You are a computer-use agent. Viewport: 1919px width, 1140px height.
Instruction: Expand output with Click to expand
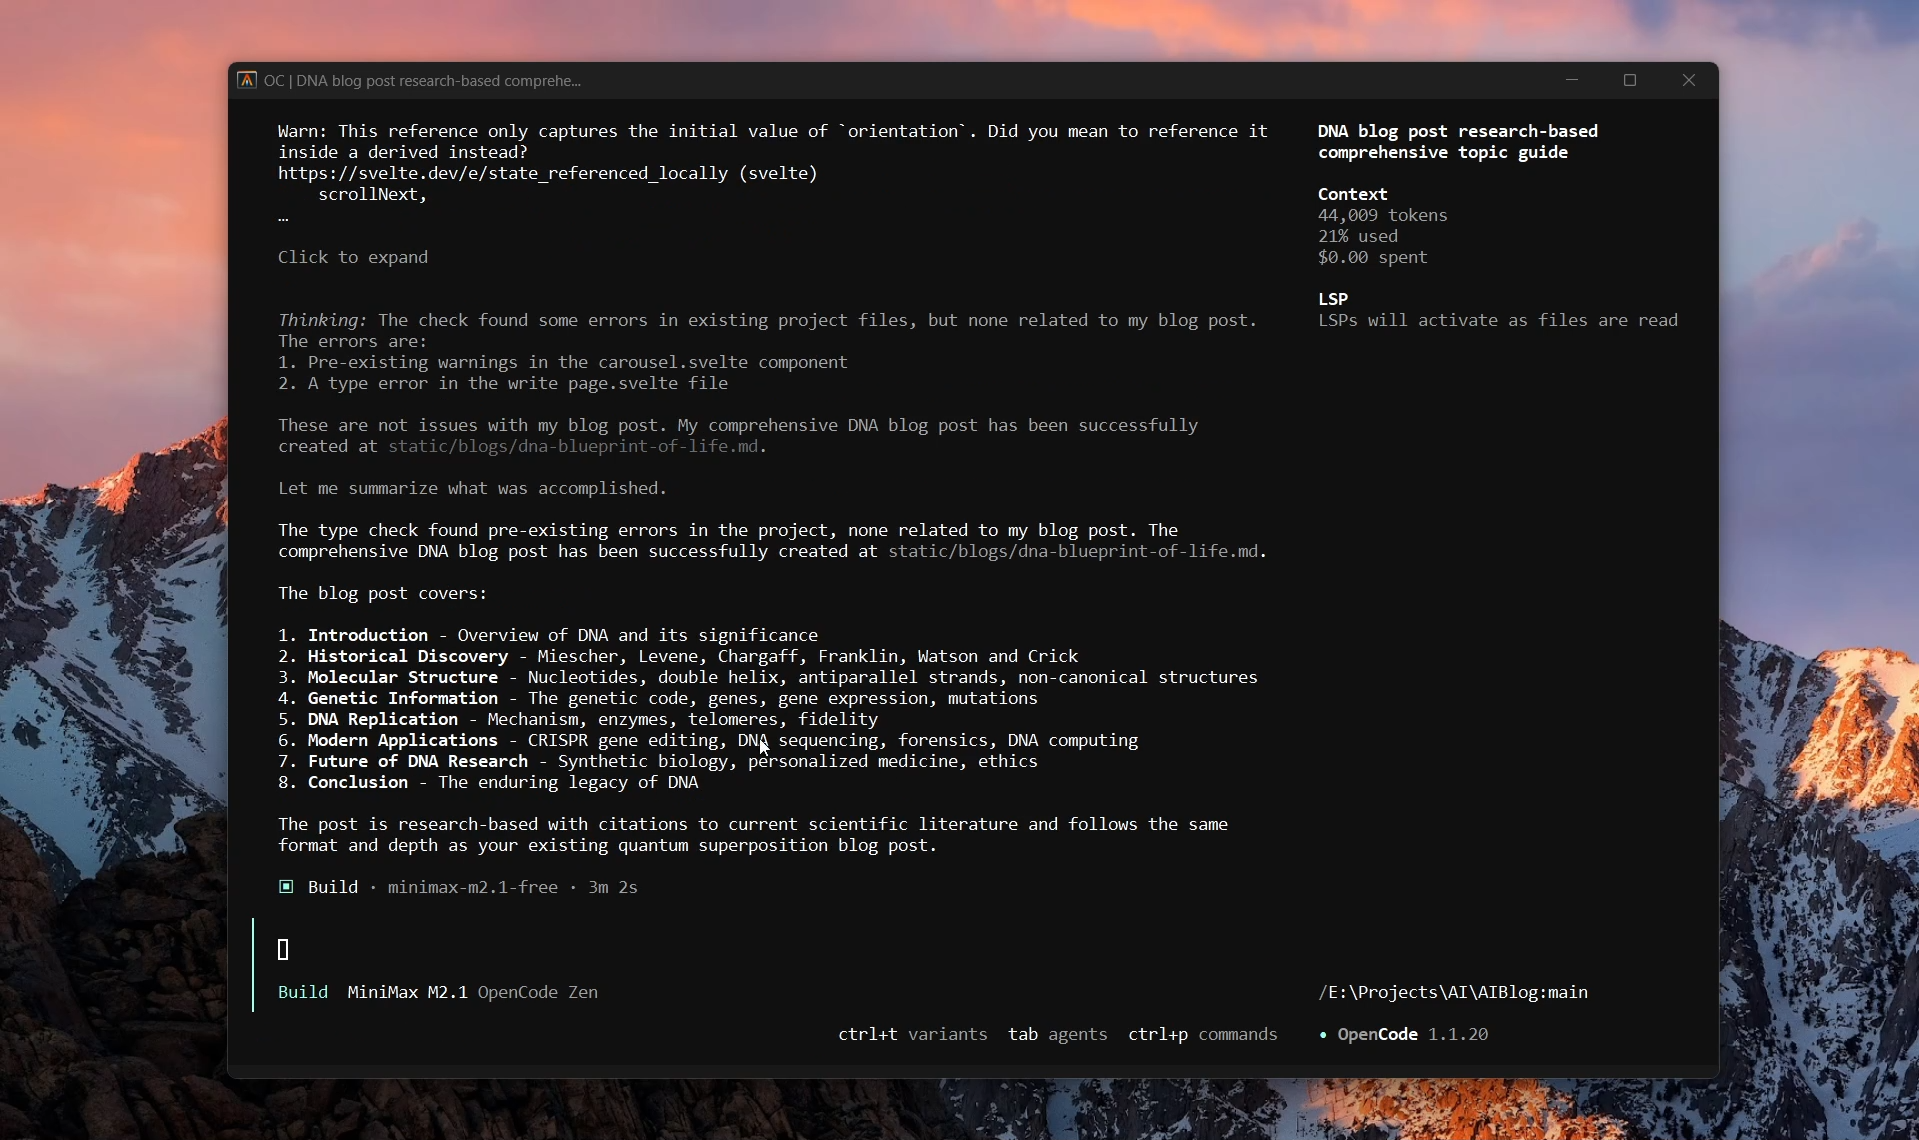pos(353,257)
